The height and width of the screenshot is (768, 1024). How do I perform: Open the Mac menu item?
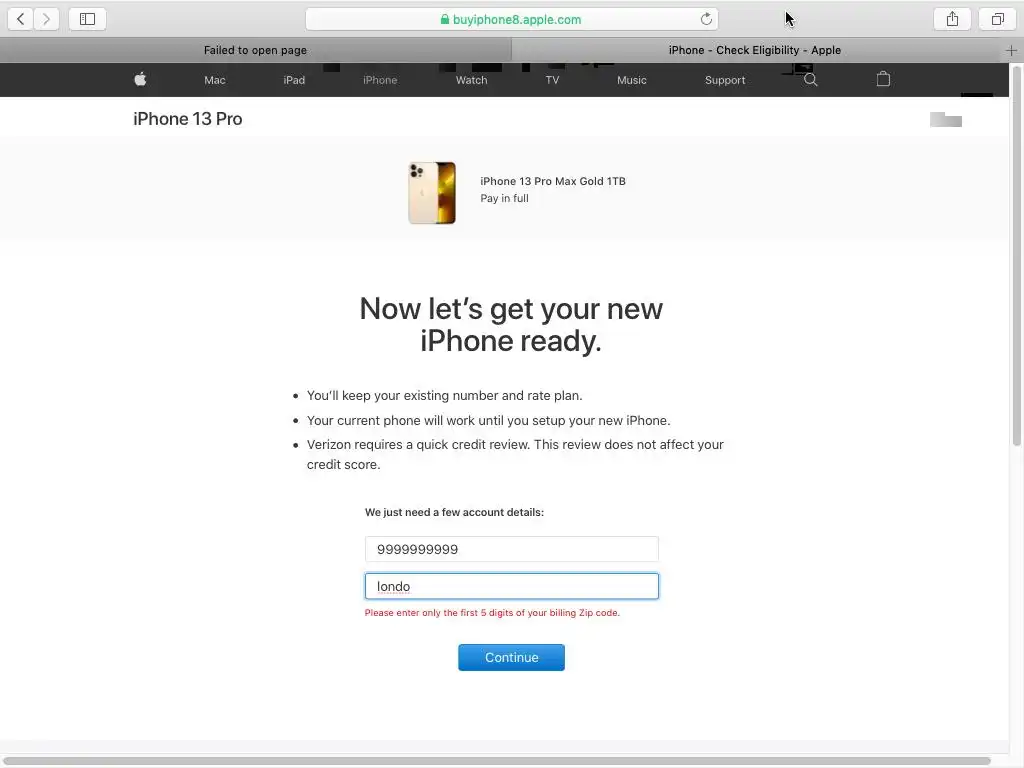[x=215, y=80]
